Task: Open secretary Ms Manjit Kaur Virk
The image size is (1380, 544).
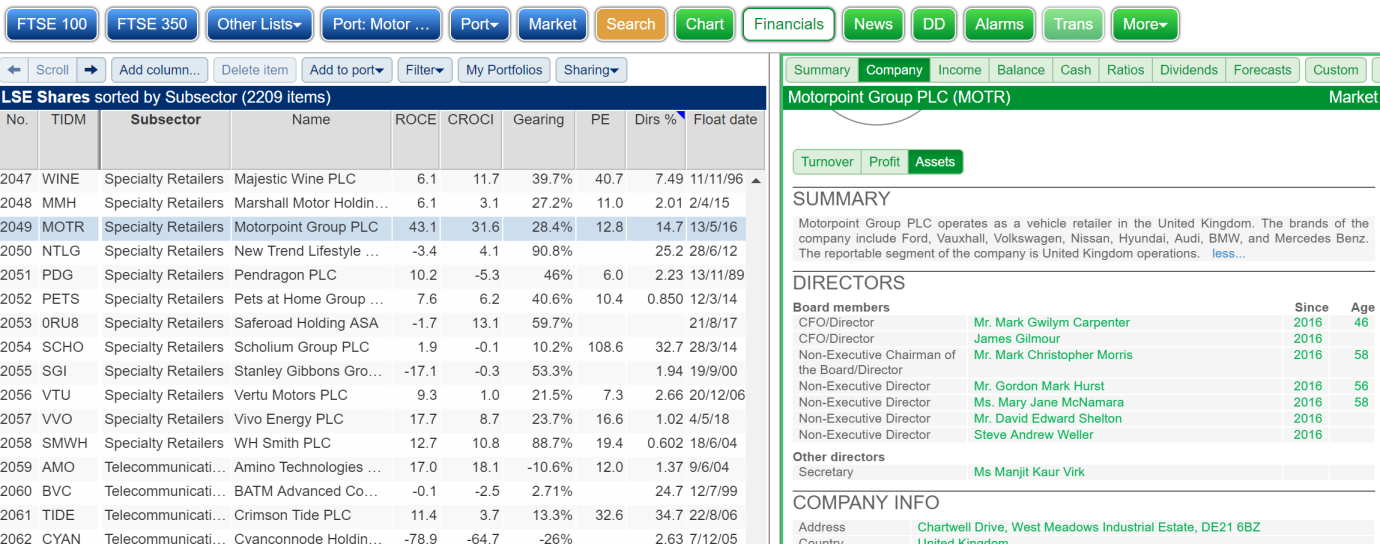Action: pyautogui.click(x=1029, y=472)
